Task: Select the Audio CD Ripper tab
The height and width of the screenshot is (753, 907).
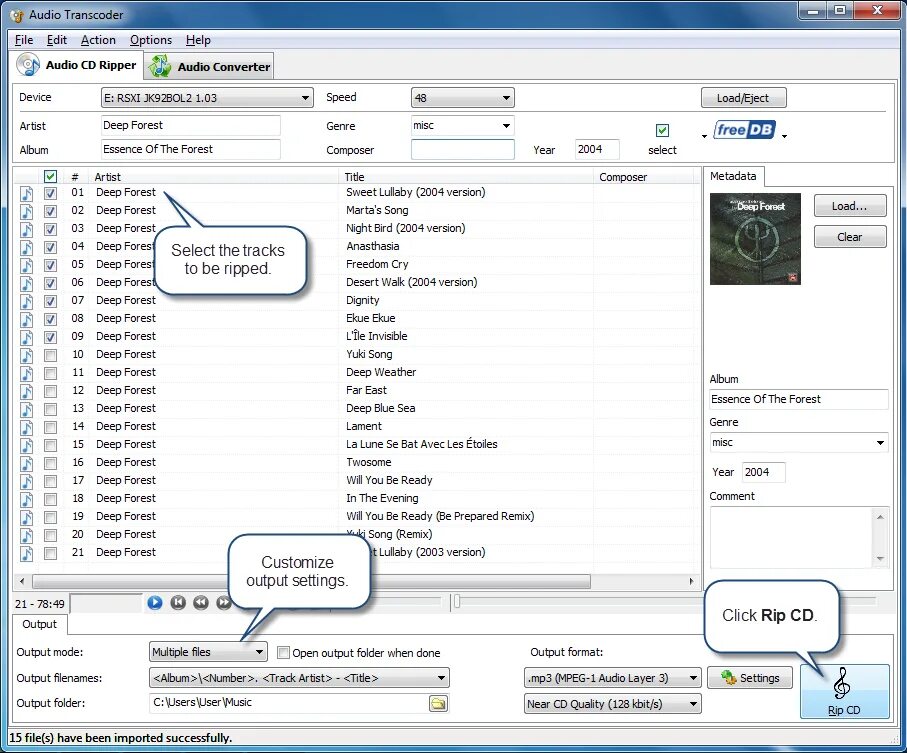Action: 77,65
